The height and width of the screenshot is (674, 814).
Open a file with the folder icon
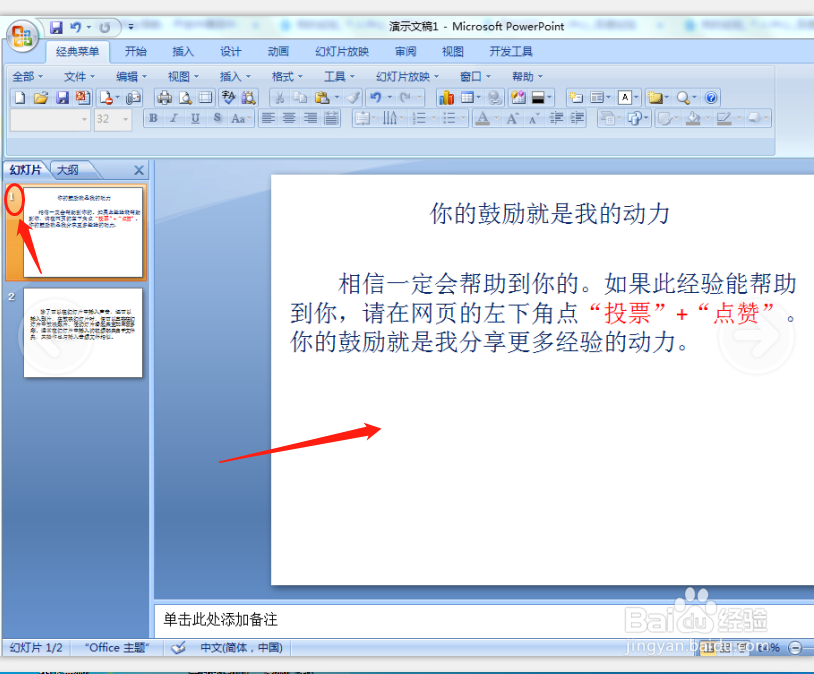coord(41,98)
